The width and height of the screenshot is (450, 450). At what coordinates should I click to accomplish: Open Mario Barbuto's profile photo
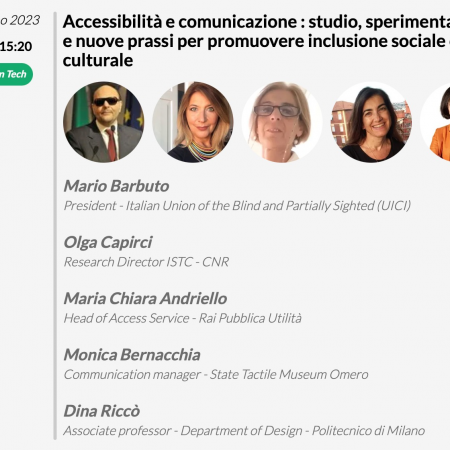click(x=104, y=122)
